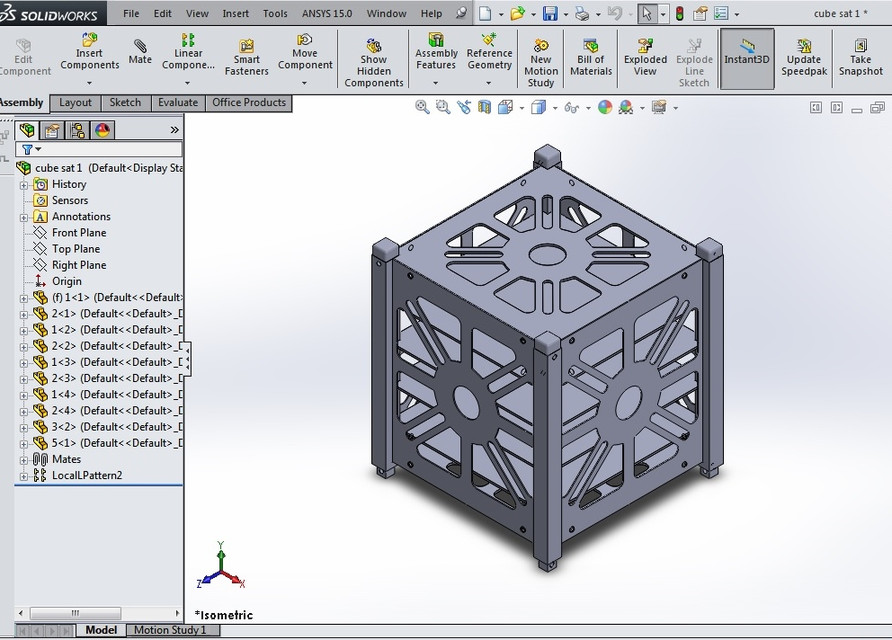Switch to the Evaluate tab

177,102
